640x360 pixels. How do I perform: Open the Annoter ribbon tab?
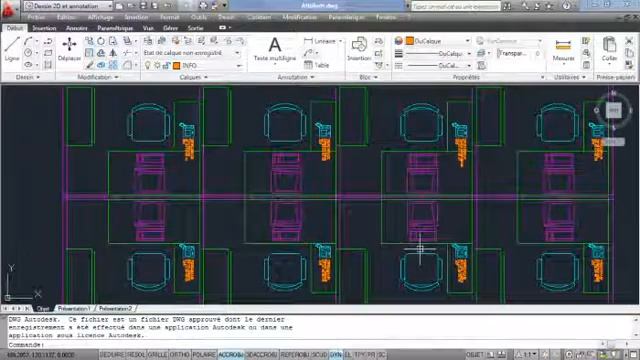click(77, 28)
